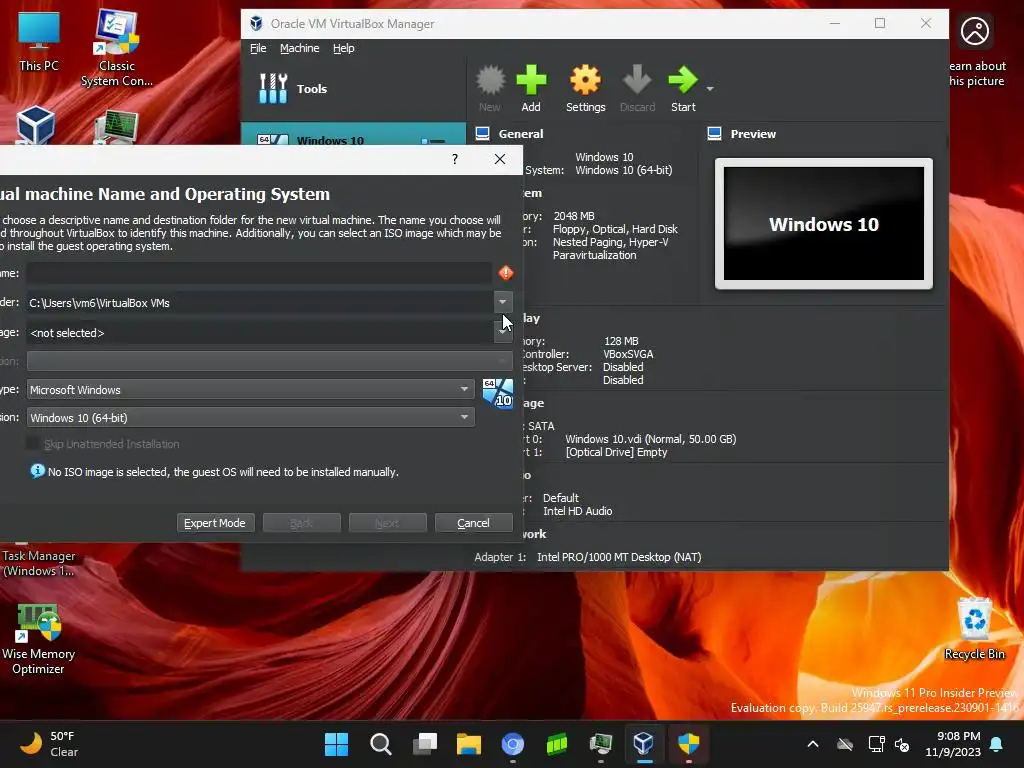Click the Back button in the wizard
The image size is (1024, 768).
[301, 523]
